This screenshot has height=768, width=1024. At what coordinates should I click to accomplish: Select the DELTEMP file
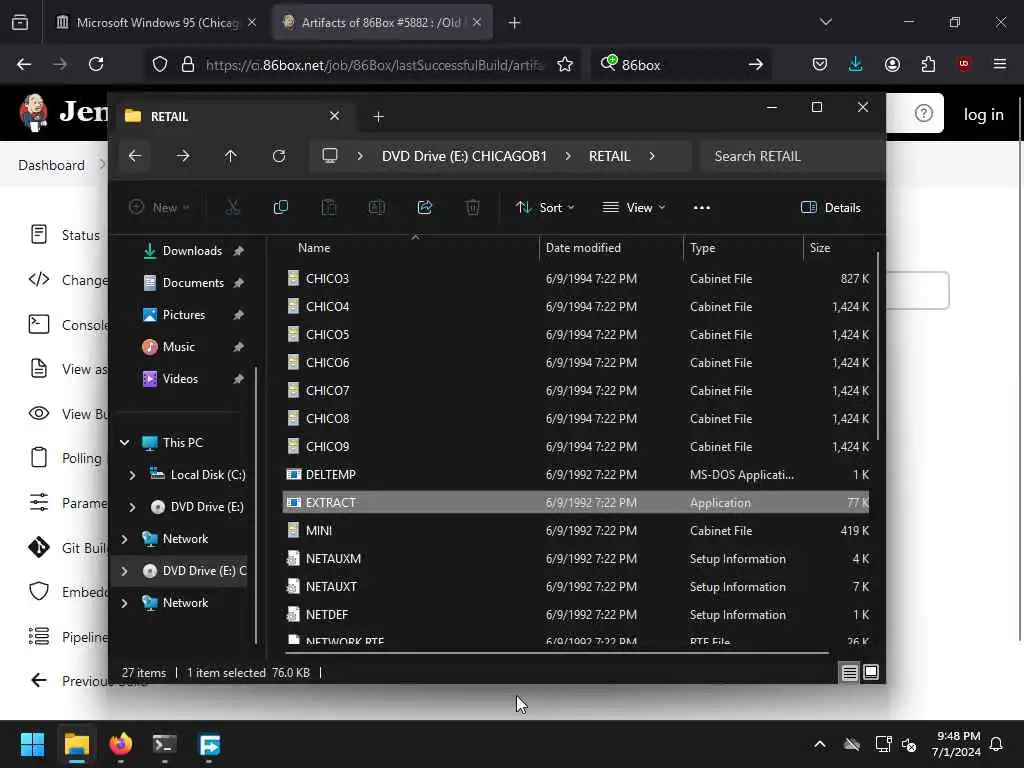575,474
